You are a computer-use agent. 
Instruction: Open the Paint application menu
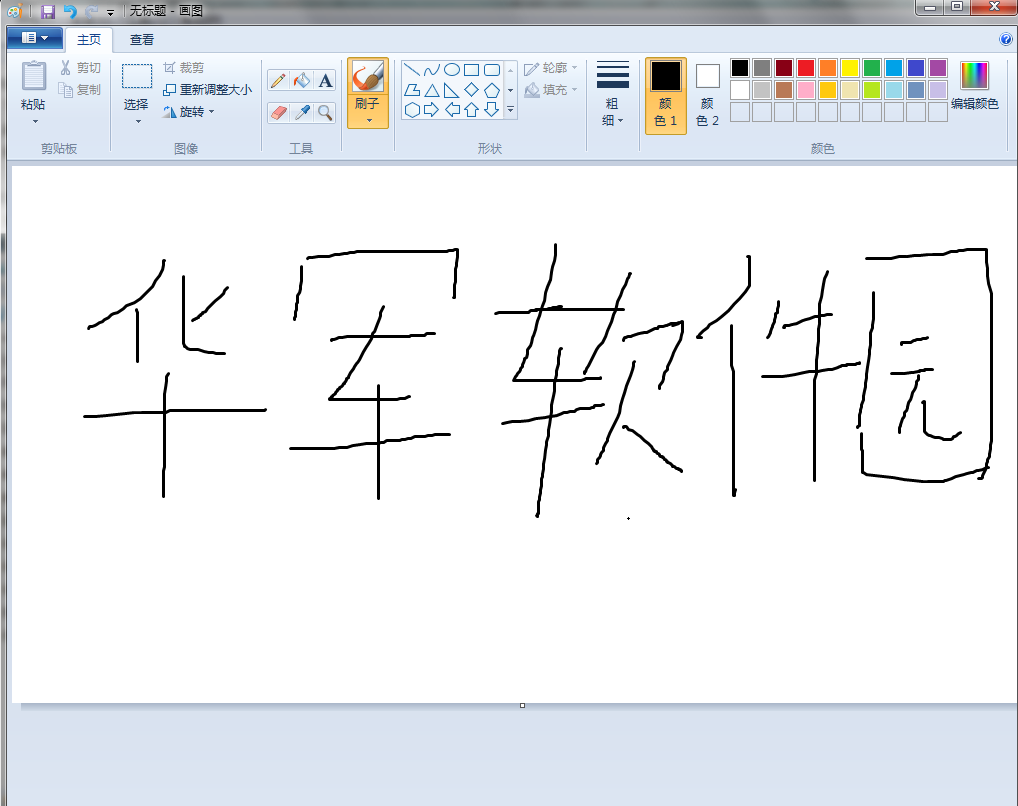click(x=32, y=36)
